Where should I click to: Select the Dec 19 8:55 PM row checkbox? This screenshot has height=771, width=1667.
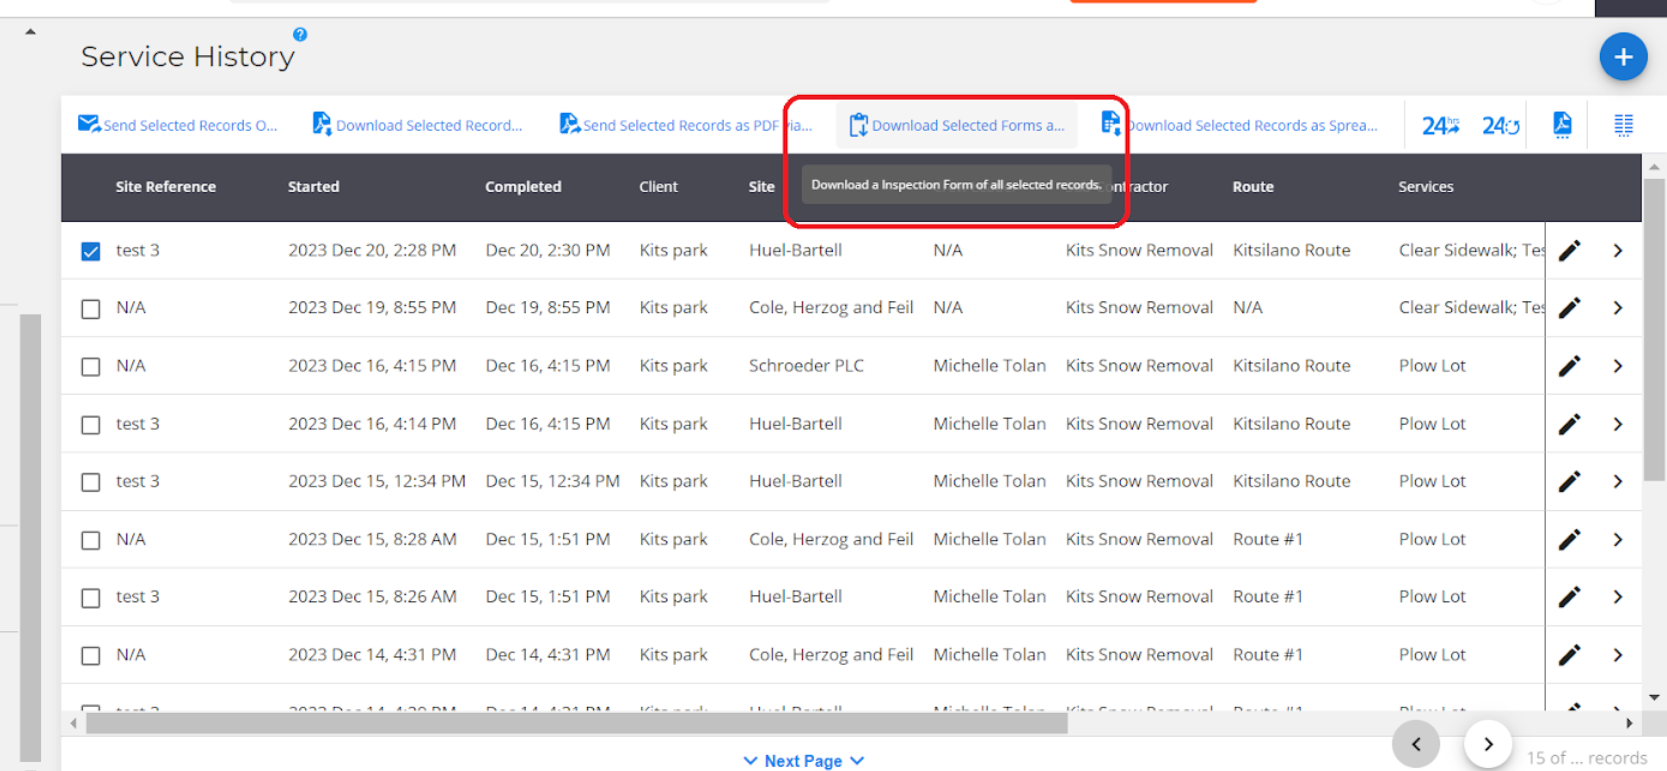click(x=91, y=309)
